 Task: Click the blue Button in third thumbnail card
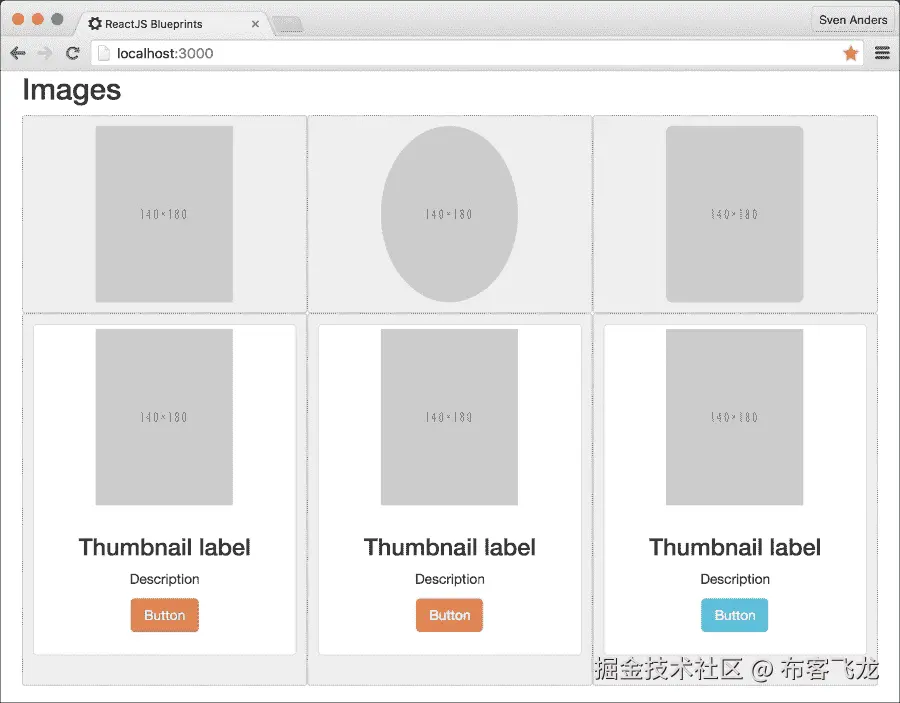(x=734, y=615)
